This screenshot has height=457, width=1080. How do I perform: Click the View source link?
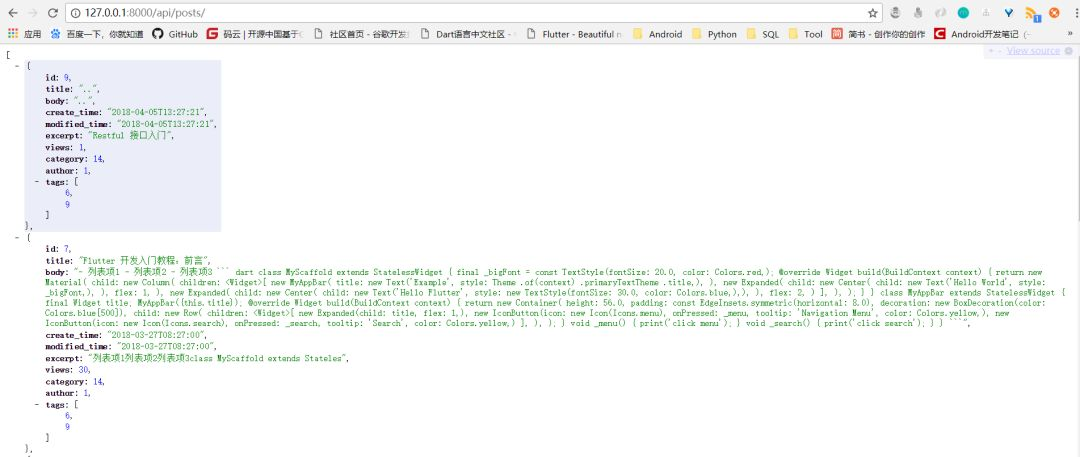pyautogui.click(x=1032, y=51)
